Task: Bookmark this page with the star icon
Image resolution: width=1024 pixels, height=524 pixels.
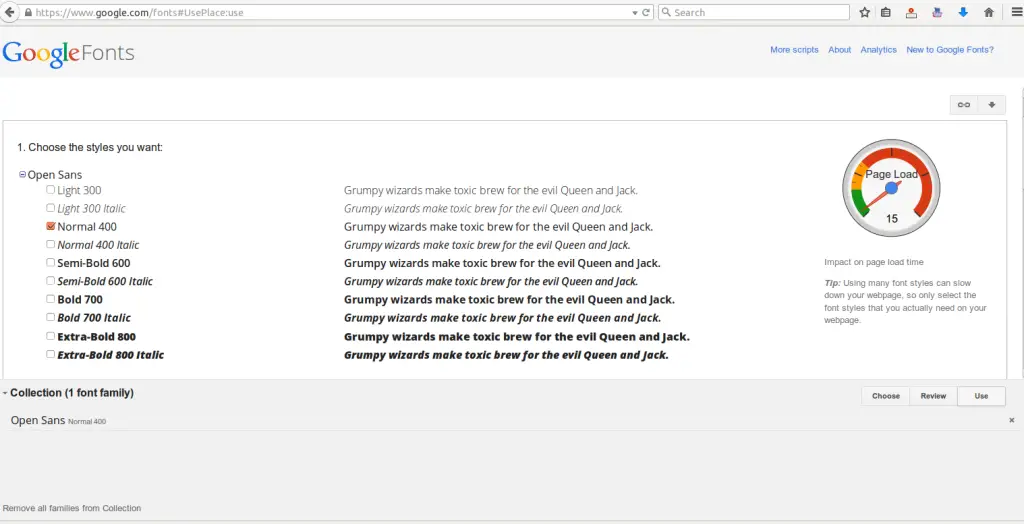Action: point(865,12)
